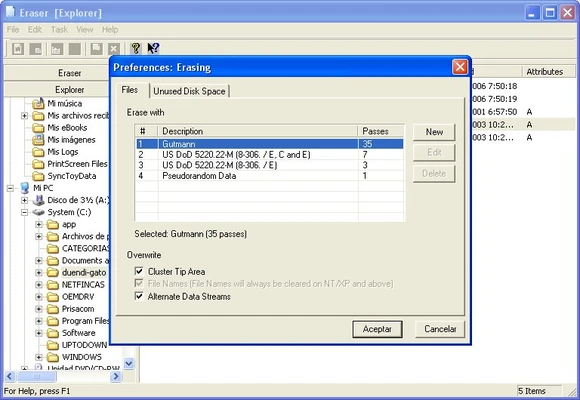The height and width of the screenshot is (400, 580).
Task: Expand the Disco de 3½ (A:) node
Action: (x=24, y=200)
